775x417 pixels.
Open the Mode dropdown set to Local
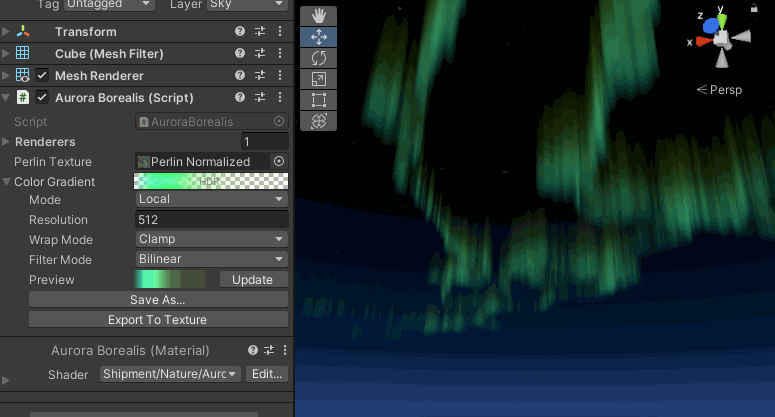(212, 199)
